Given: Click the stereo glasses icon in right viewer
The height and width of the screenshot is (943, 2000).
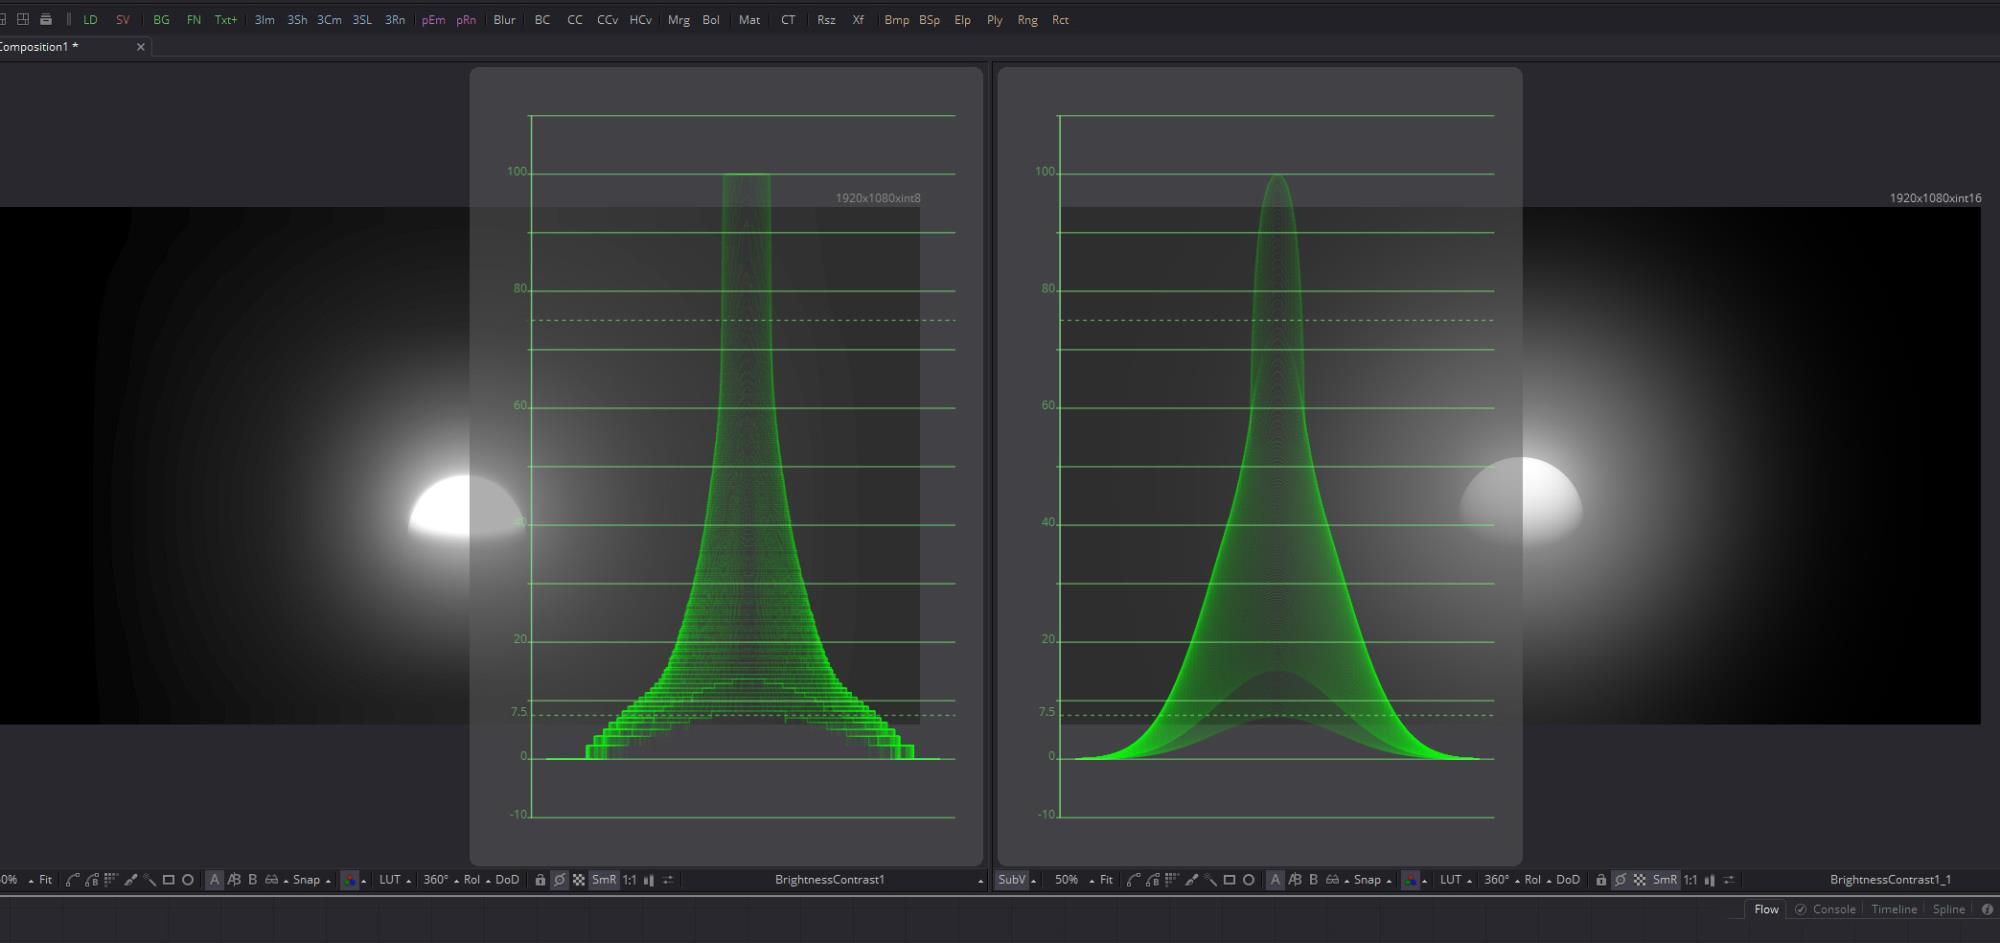Looking at the screenshot, I should (x=1332, y=880).
